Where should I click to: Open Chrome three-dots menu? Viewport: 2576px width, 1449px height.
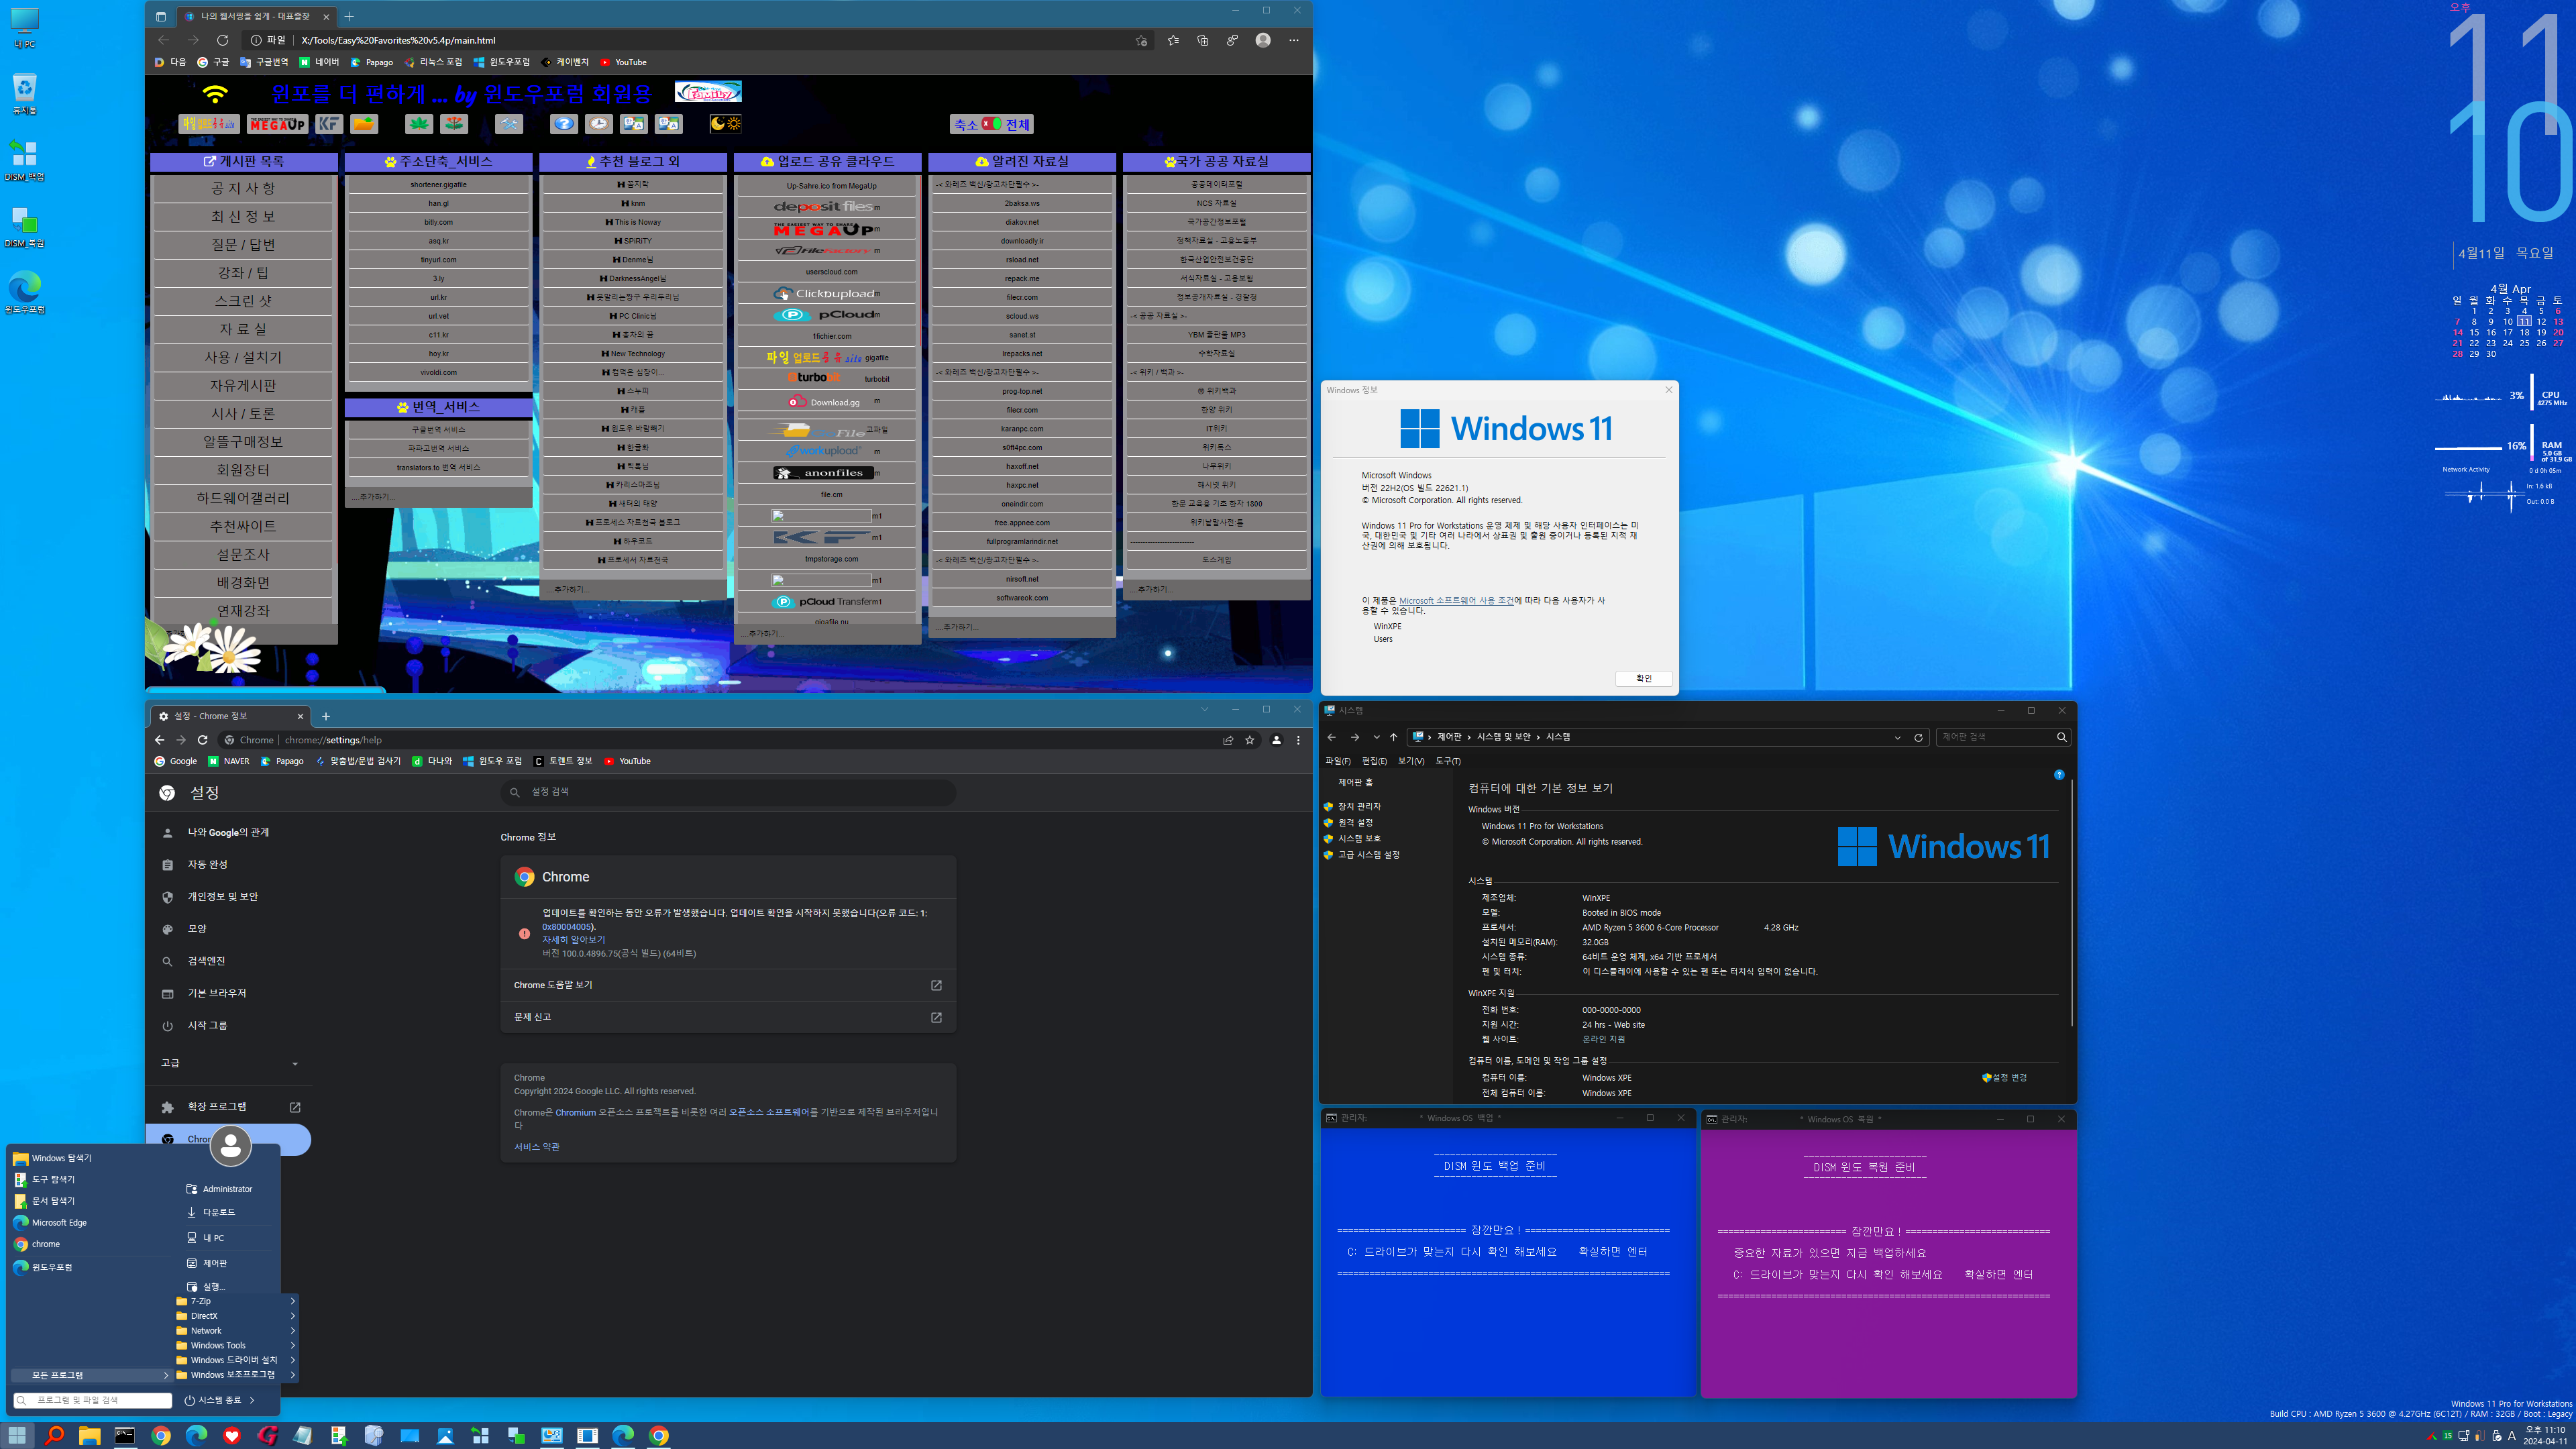(x=1298, y=740)
